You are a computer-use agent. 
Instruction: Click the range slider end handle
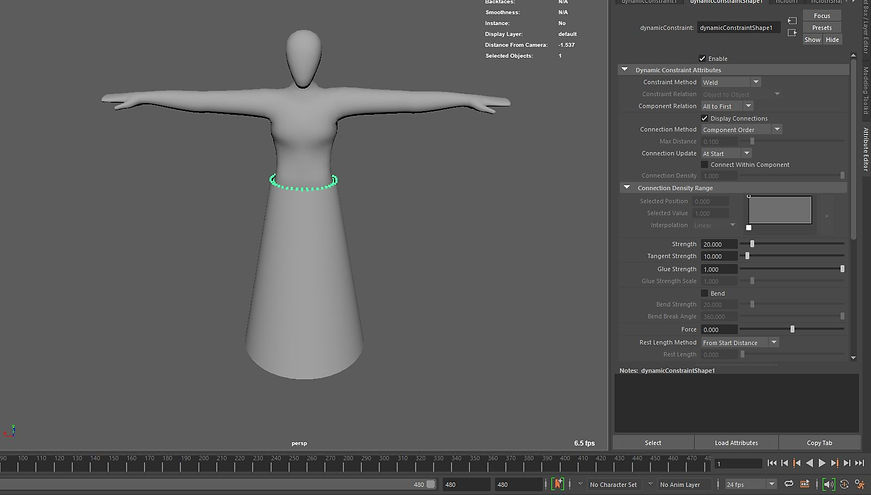coord(431,484)
